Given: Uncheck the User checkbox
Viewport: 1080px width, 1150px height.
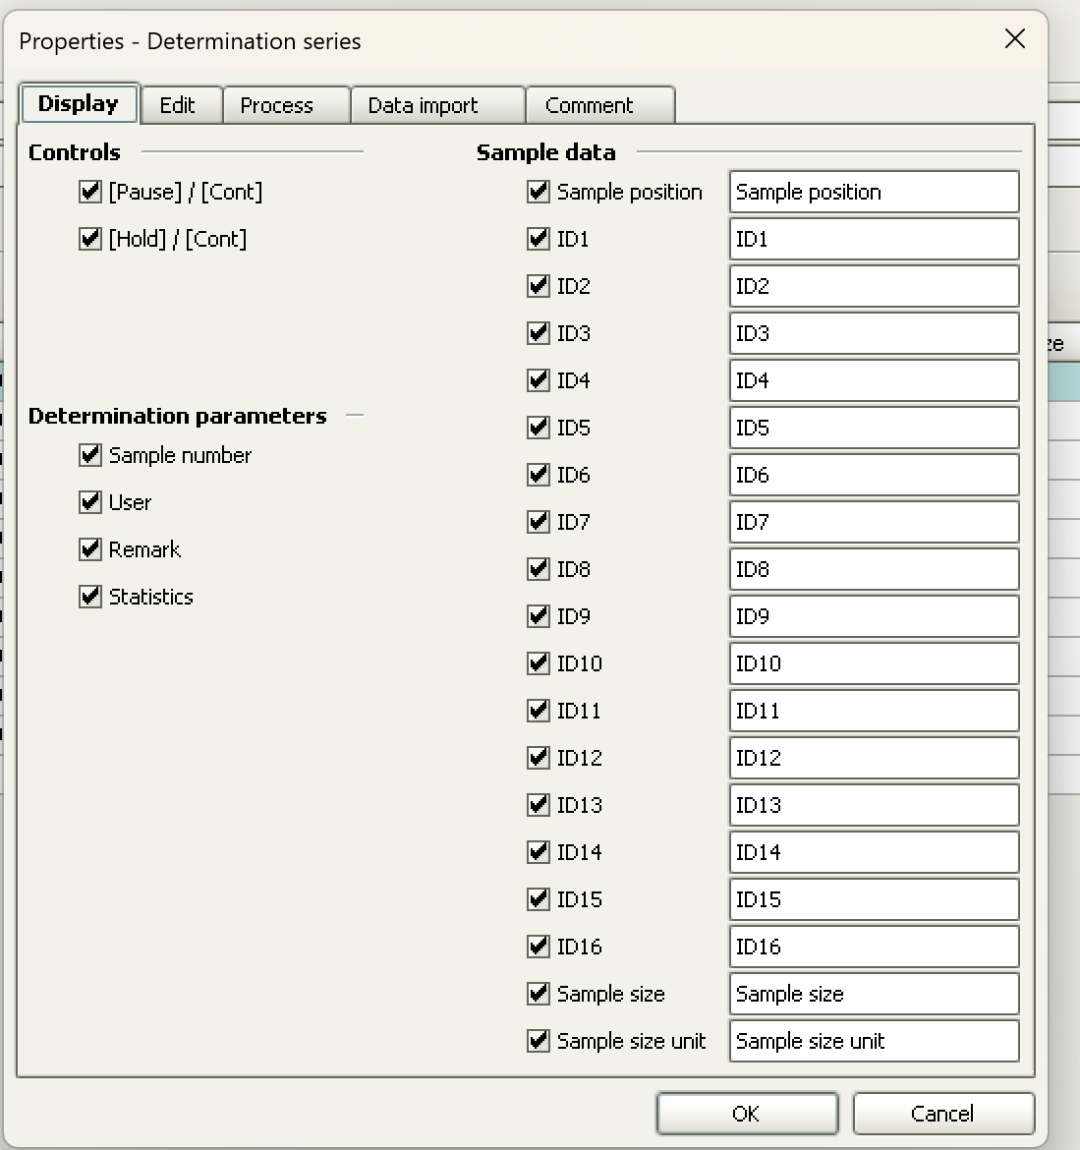Looking at the screenshot, I should point(90,502).
